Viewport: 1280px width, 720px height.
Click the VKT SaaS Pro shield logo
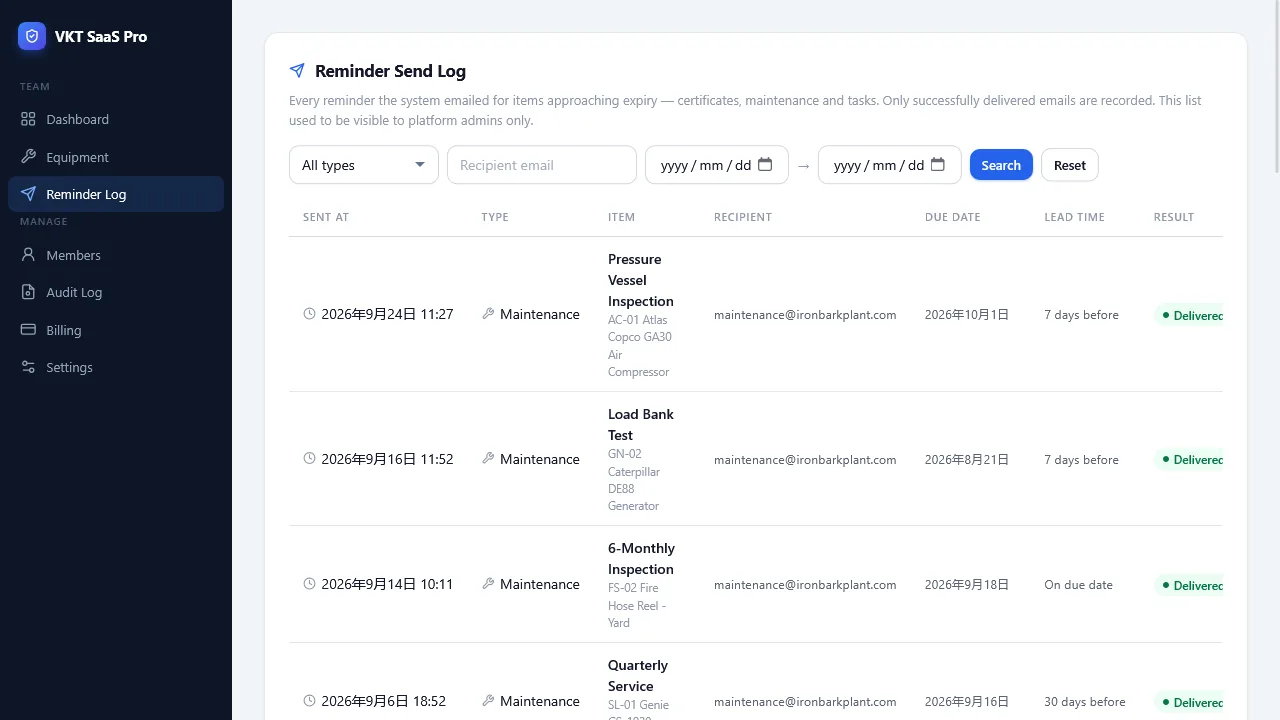[32, 36]
